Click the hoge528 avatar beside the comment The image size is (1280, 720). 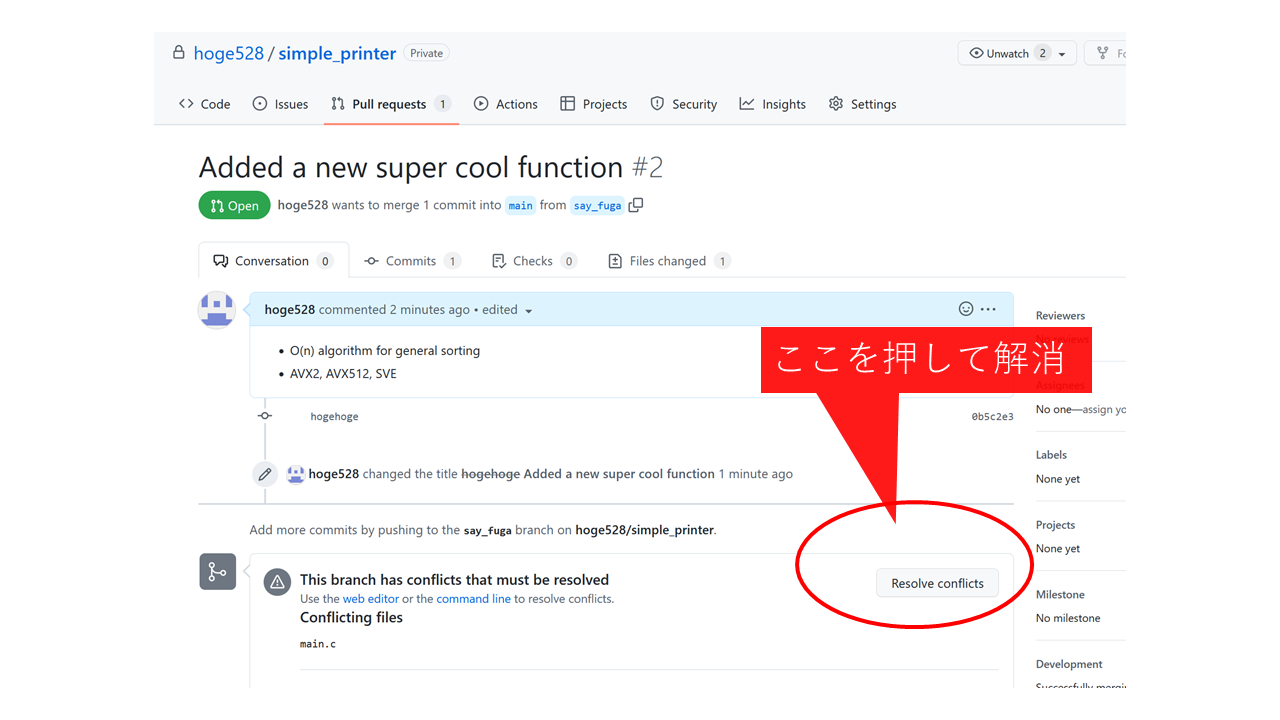217,310
